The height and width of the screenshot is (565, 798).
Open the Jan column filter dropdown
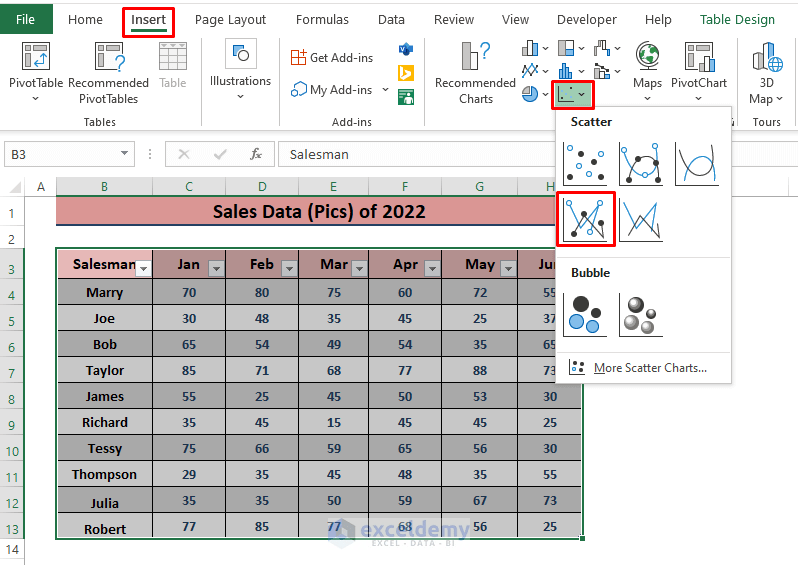click(x=216, y=268)
